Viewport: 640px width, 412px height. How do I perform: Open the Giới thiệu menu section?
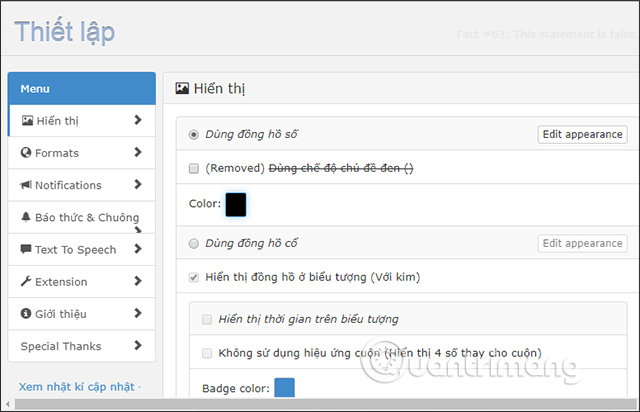82,314
